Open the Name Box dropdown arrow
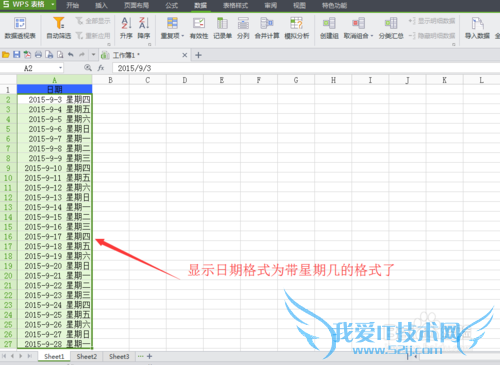 click(x=60, y=68)
